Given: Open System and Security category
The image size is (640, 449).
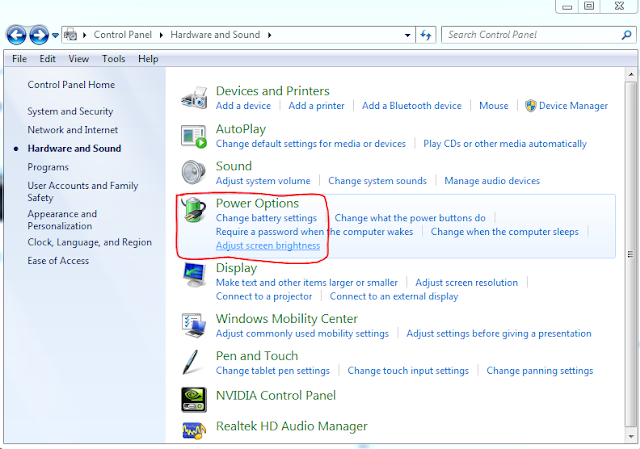Looking at the screenshot, I should pos(70,111).
